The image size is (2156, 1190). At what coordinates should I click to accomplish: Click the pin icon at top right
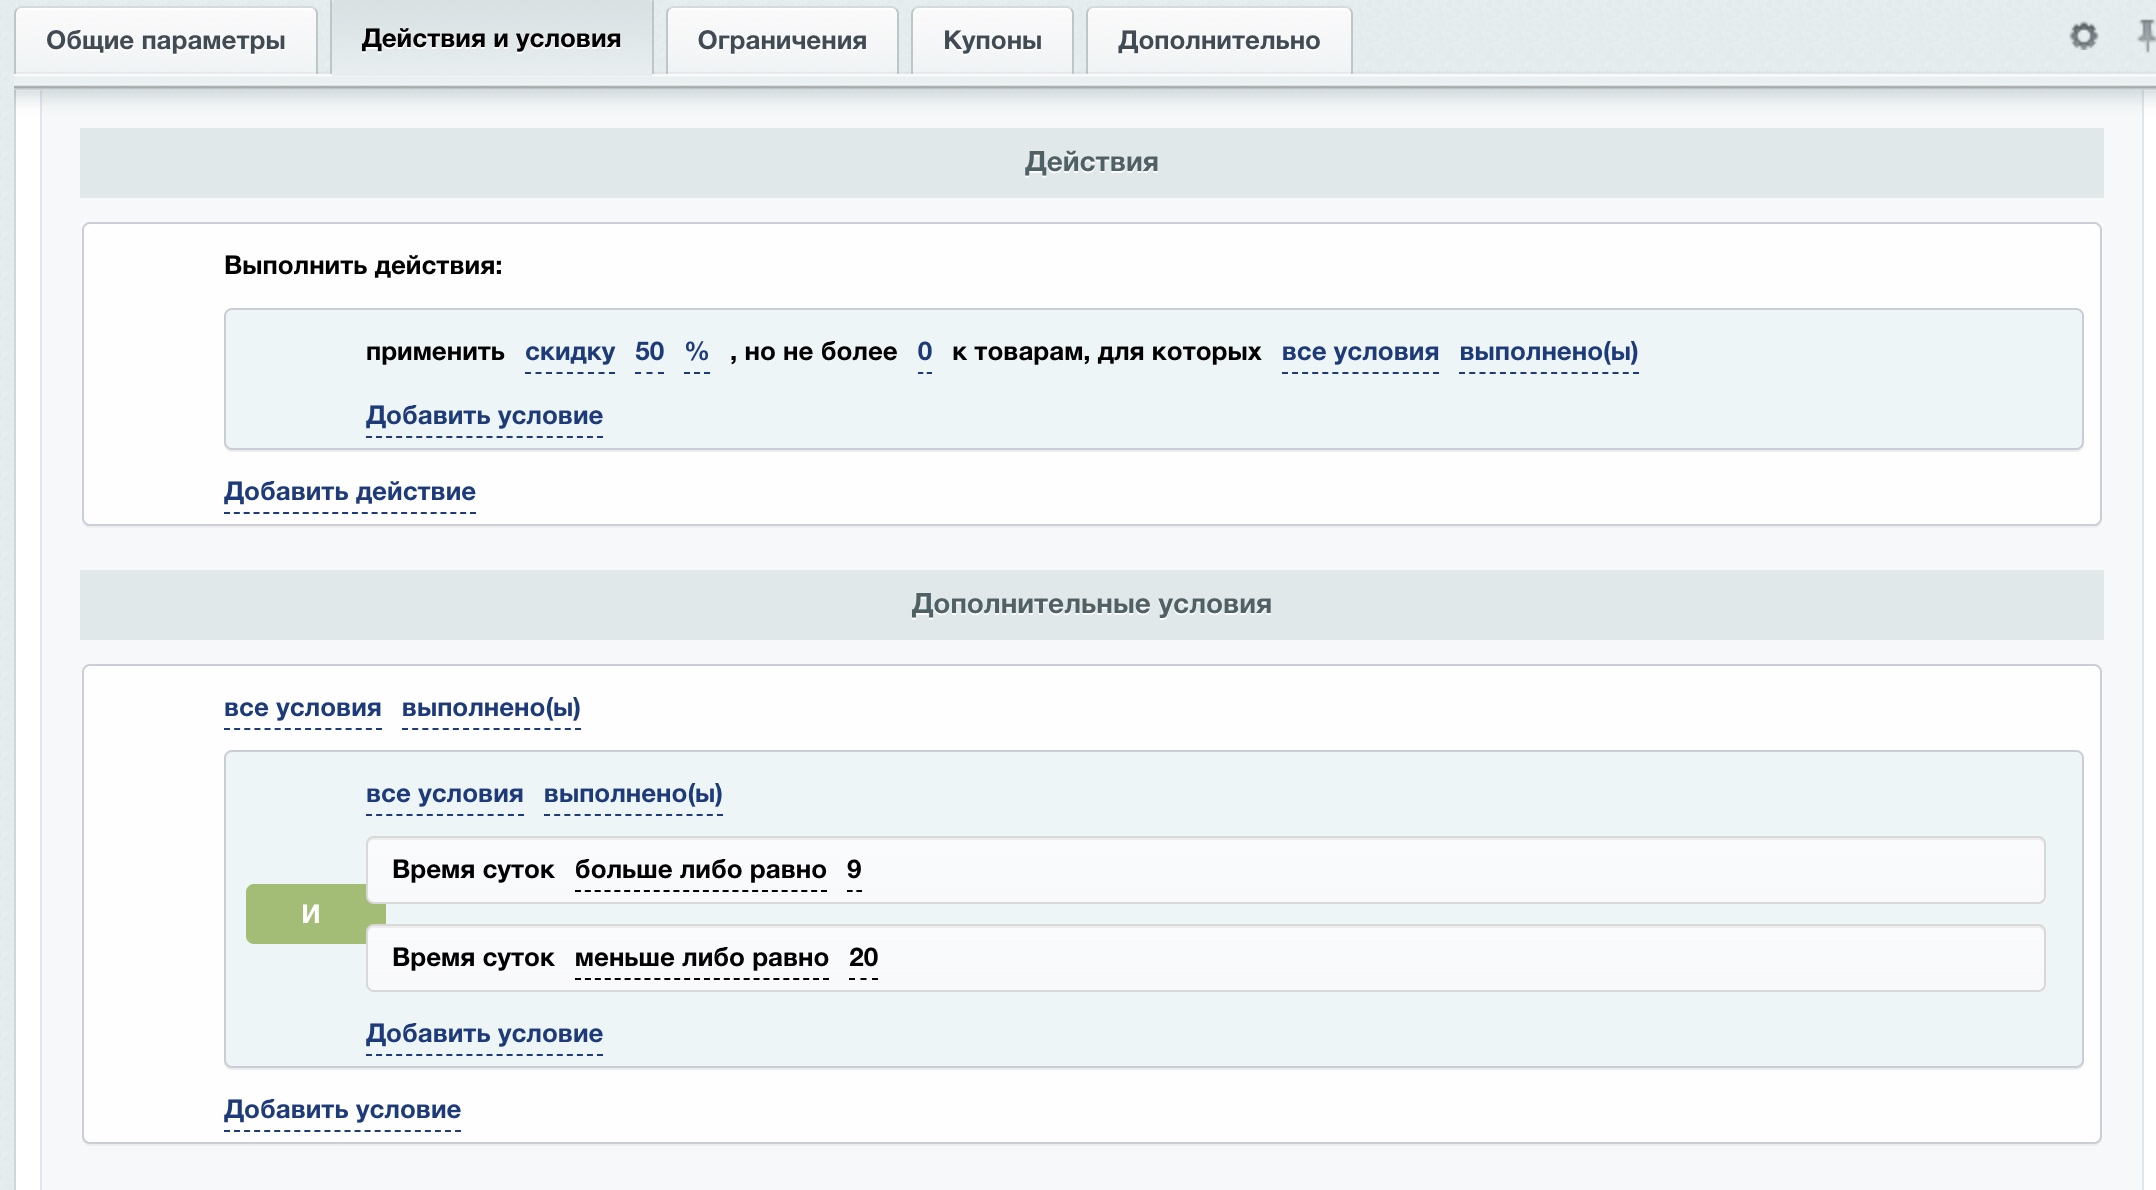pyautogui.click(x=2145, y=37)
